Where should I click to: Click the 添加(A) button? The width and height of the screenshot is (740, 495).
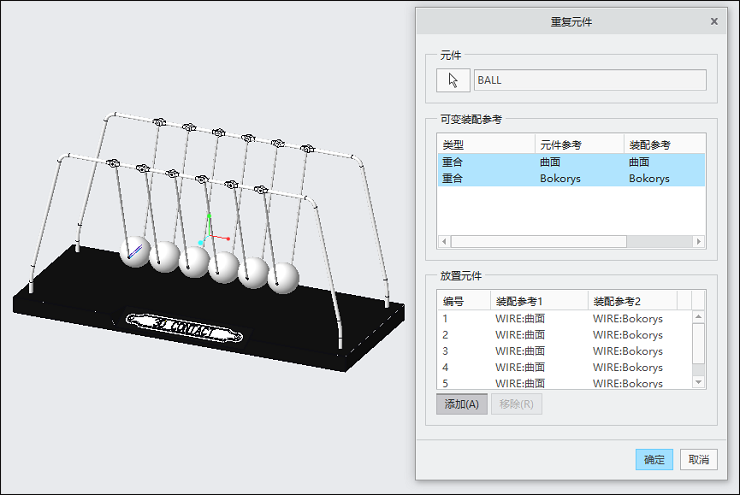click(462, 404)
